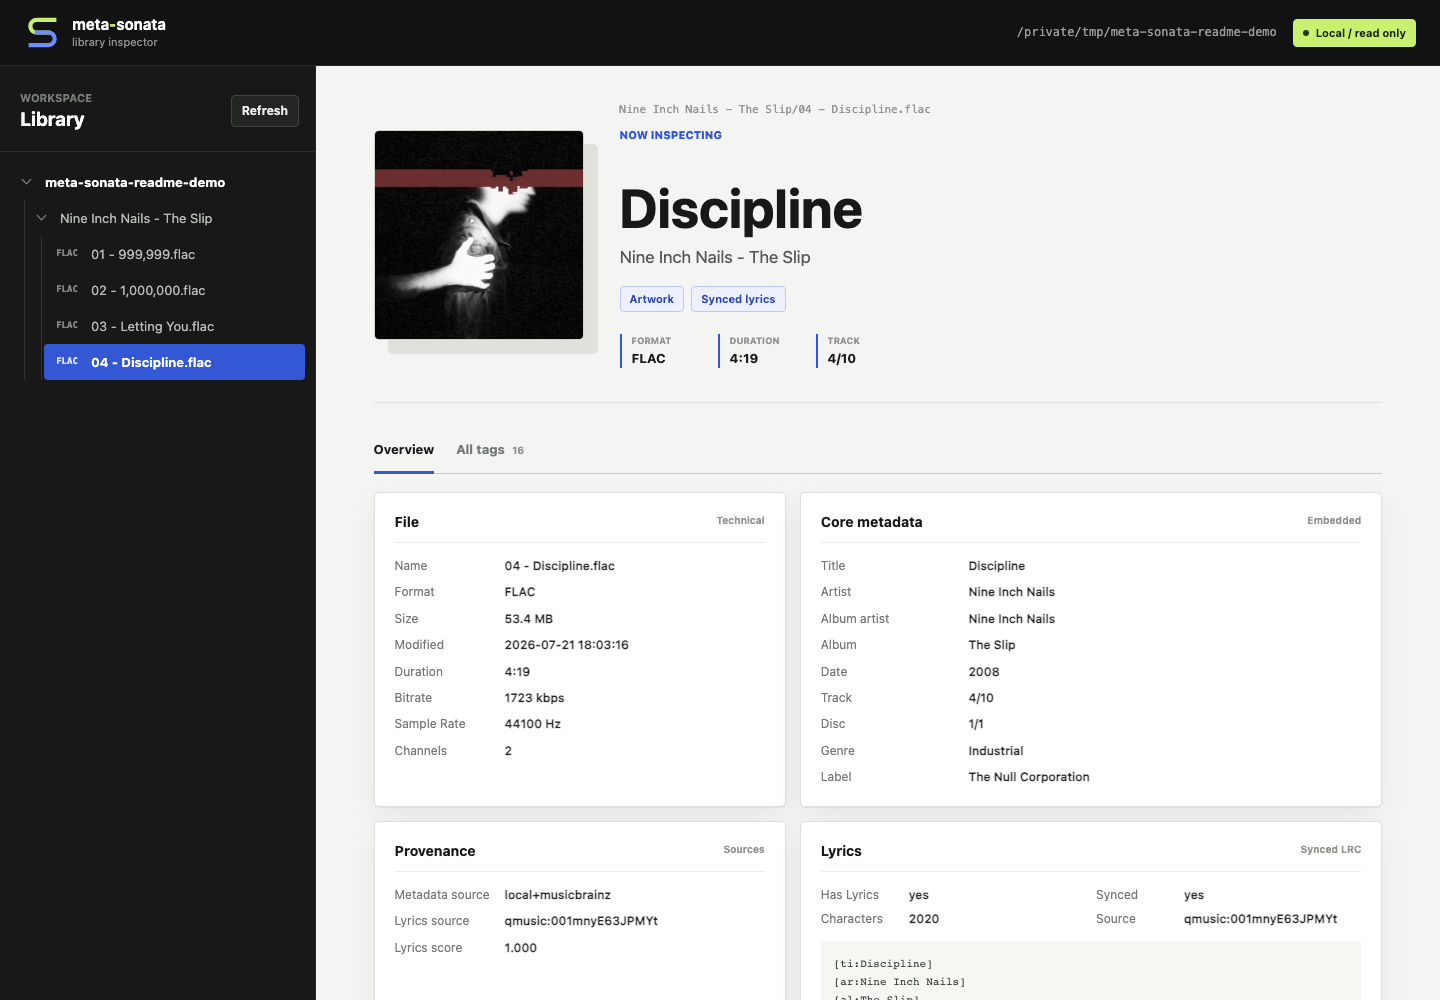This screenshot has width=1440, height=1000.
Task: Click the [ar:Nine Inch Nails] lyrics line
Action: [x=900, y=982]
